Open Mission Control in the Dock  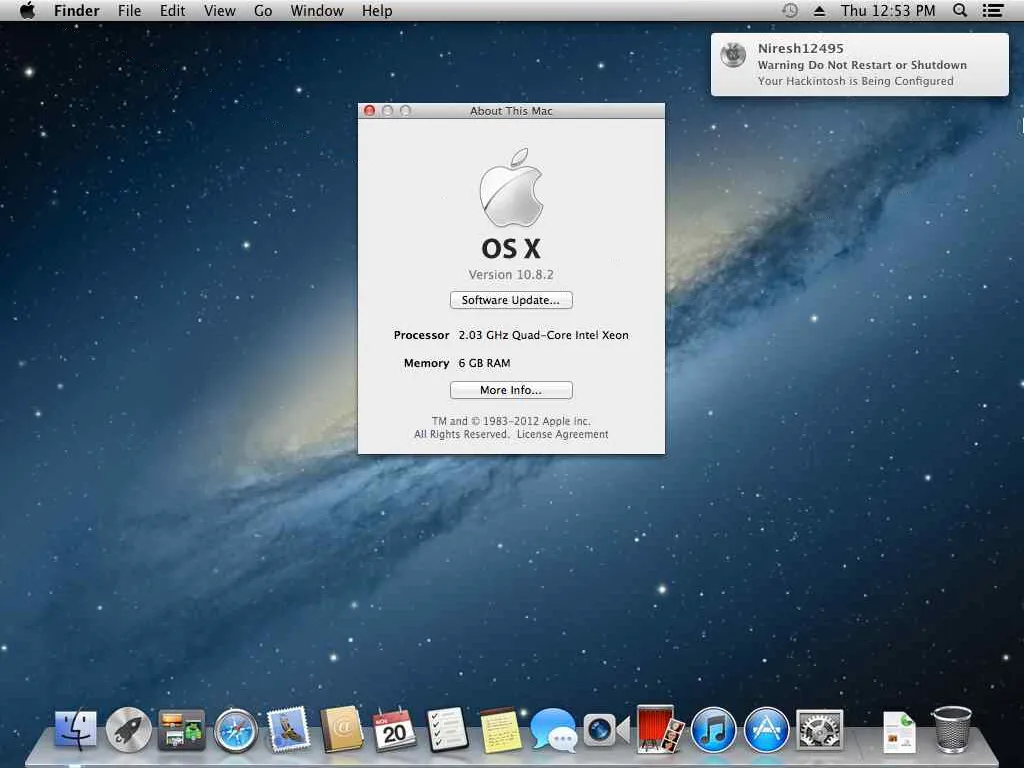point(181,729)
